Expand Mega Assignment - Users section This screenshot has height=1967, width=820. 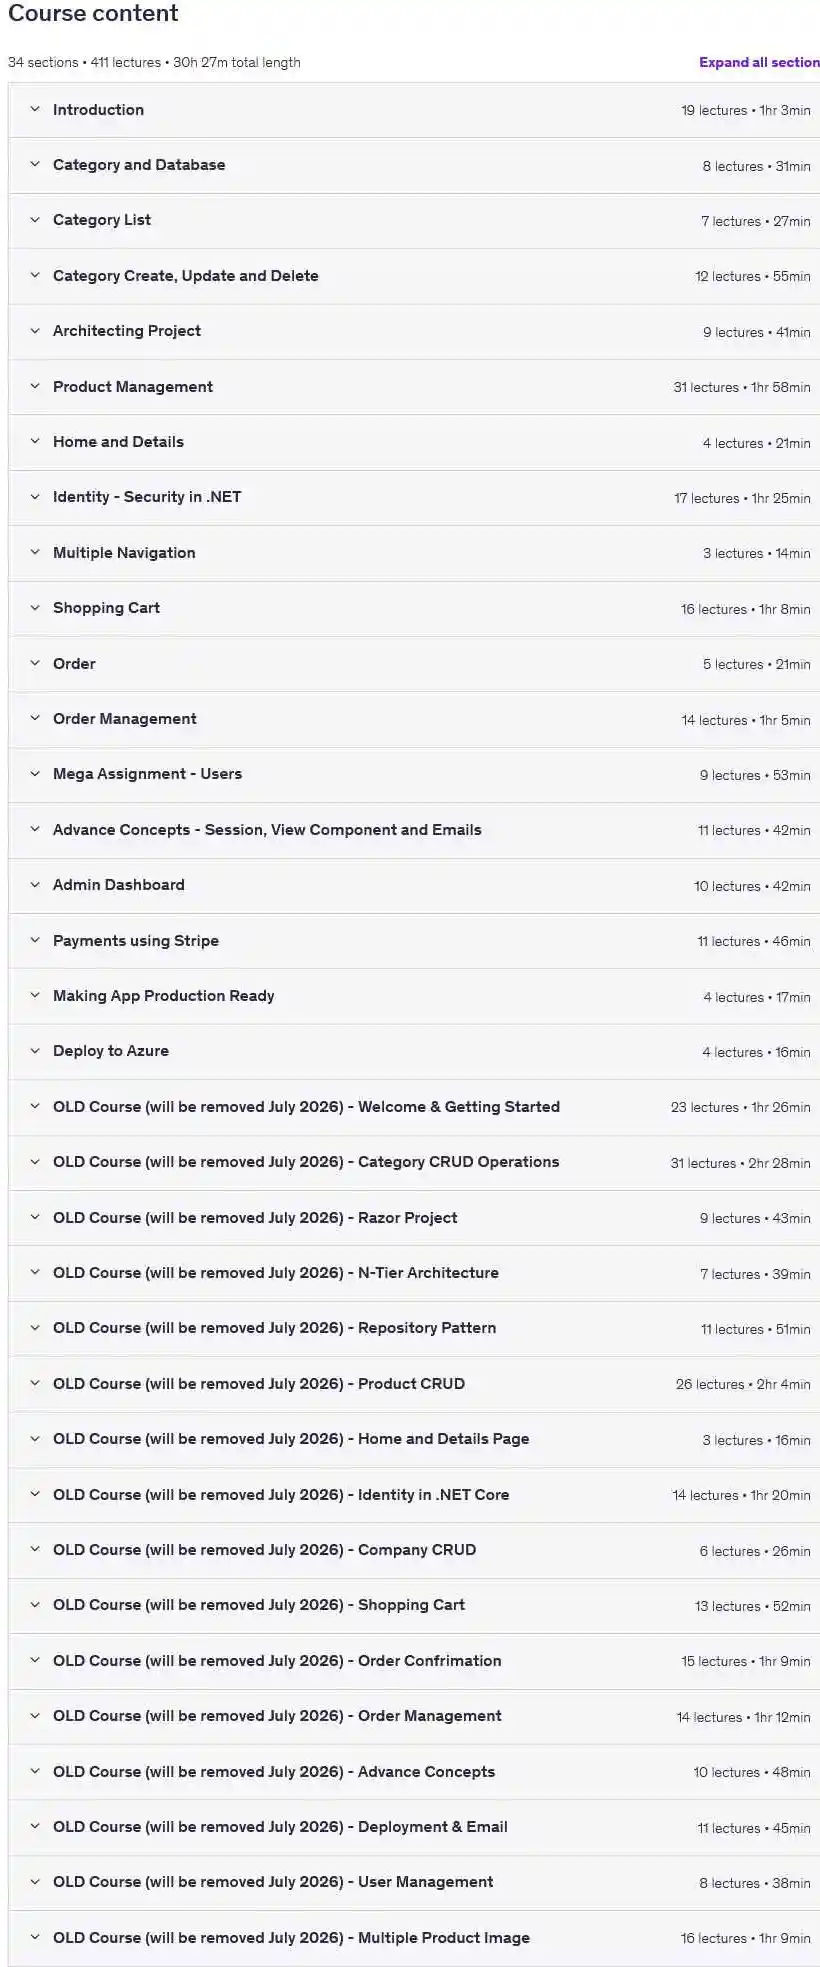click(x=414, y=774)
